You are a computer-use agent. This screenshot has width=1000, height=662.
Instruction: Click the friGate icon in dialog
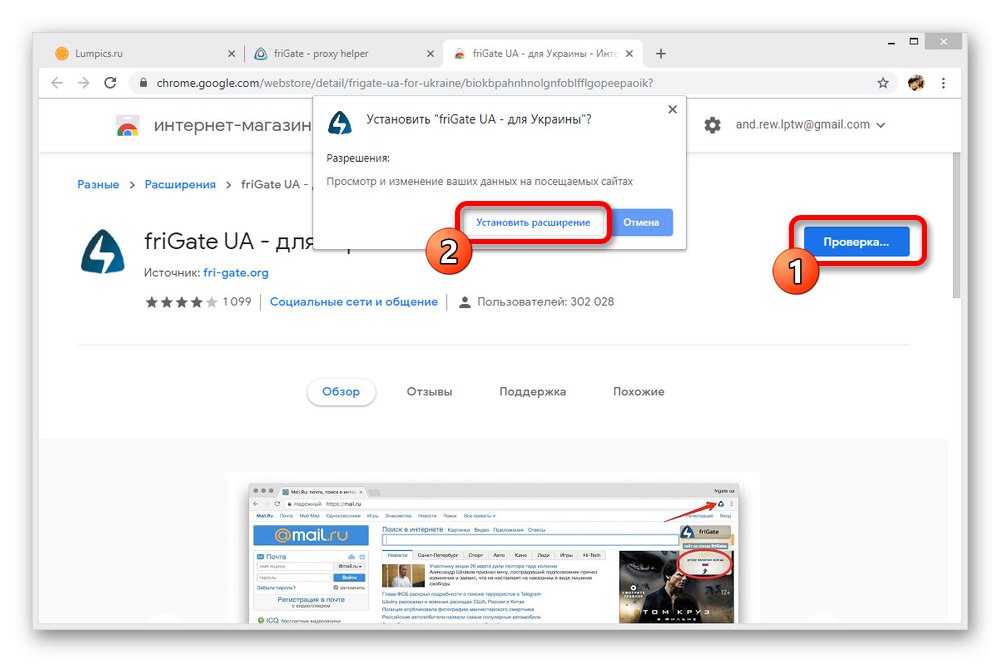pos(339,122)
